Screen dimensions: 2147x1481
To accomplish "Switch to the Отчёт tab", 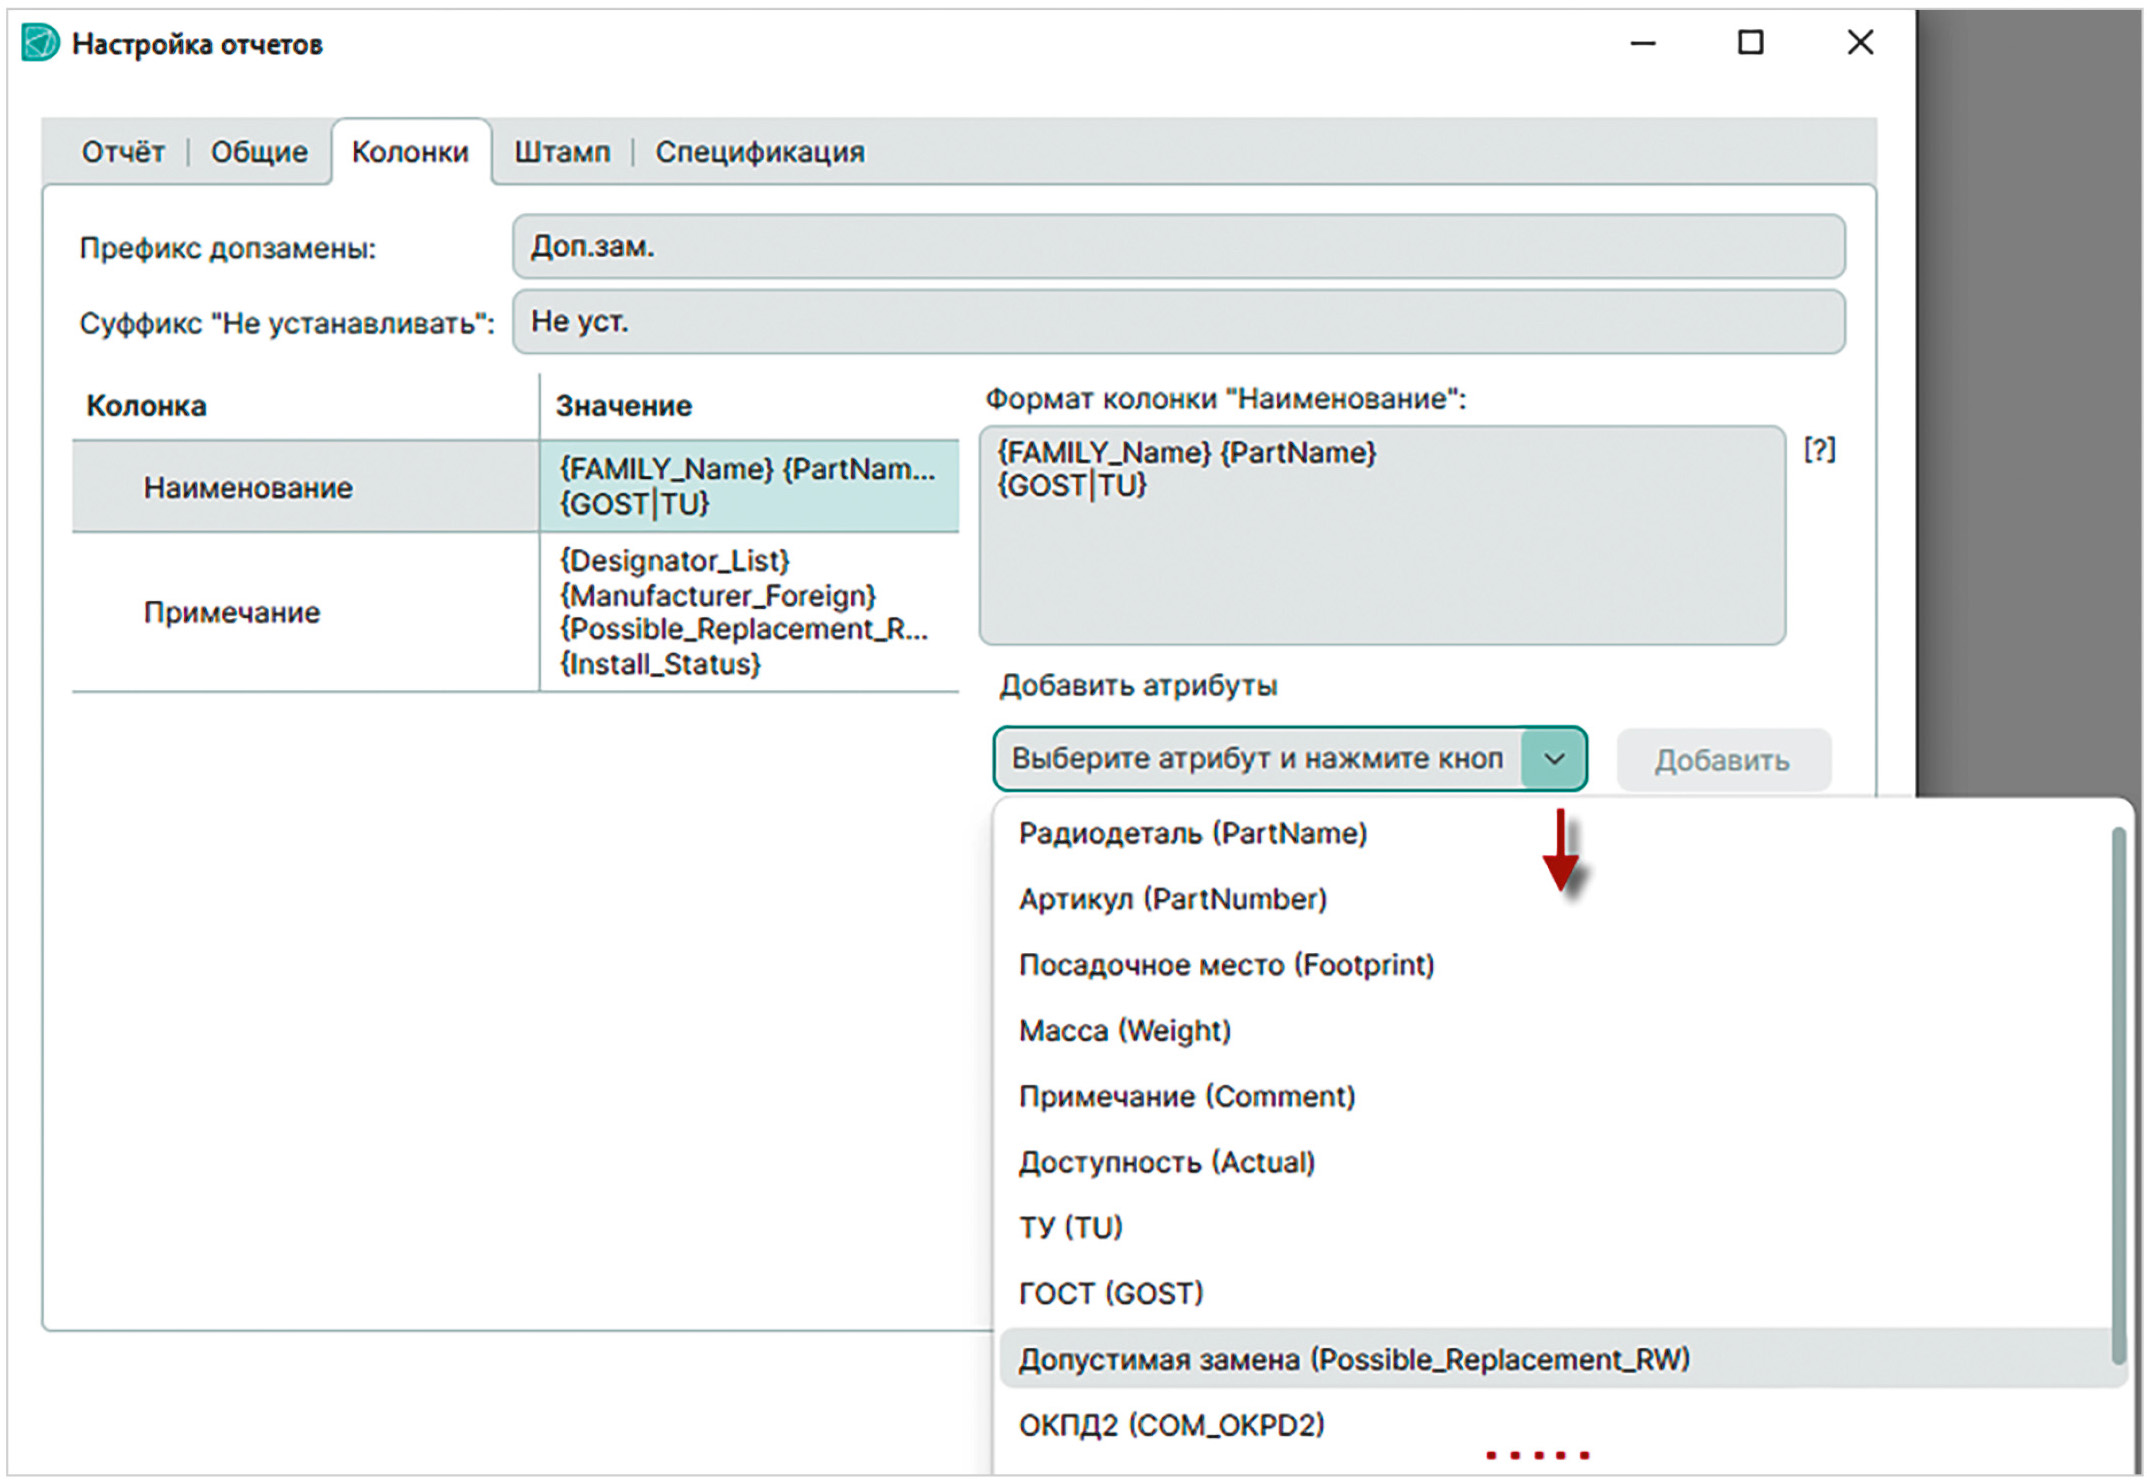I will pyautogui.click(x=123, y=152).
